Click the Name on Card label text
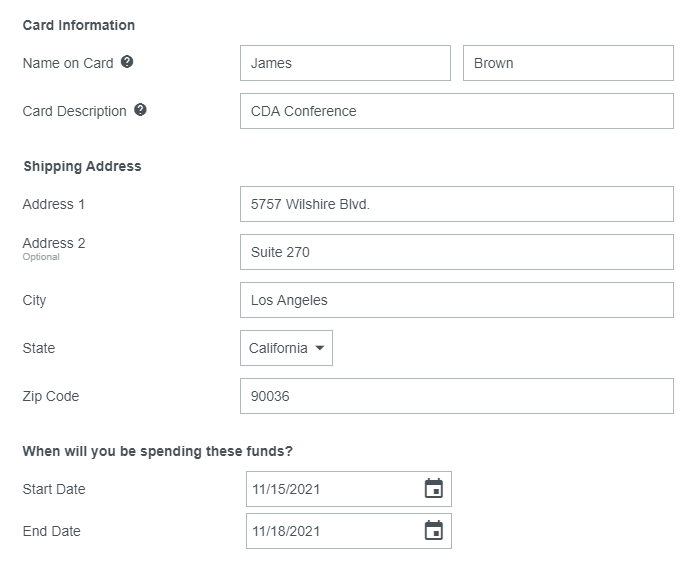The image size is (684, 574). [x=68, y=63]
